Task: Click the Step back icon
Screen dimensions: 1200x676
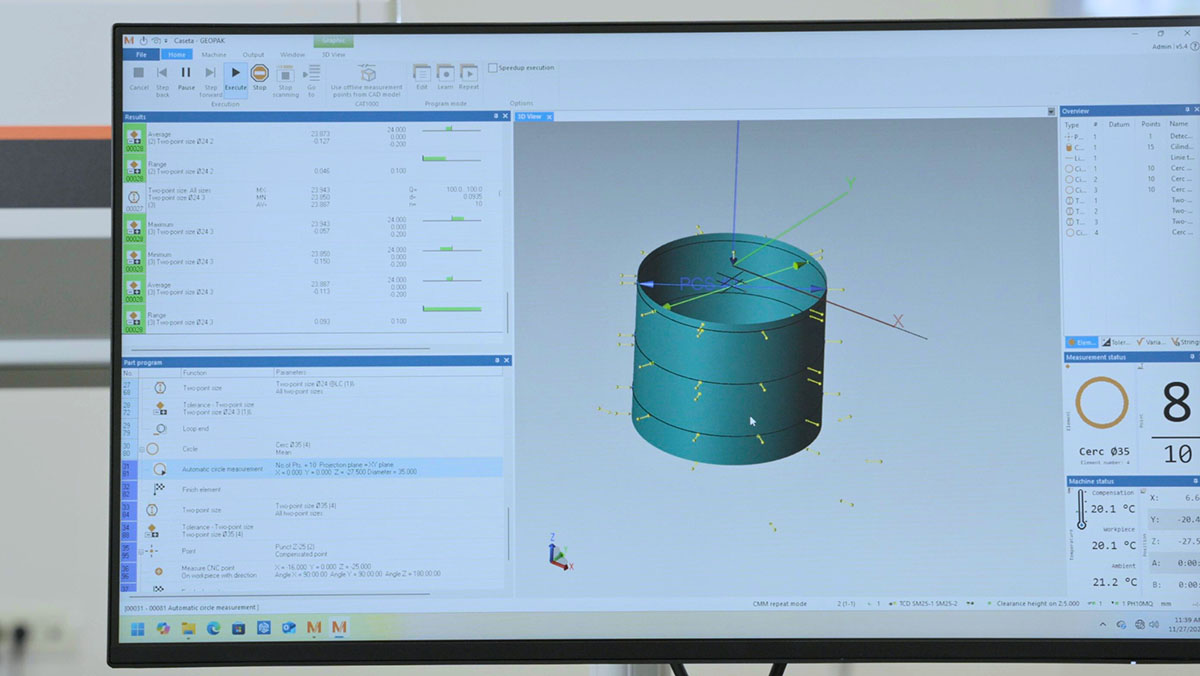Action: click(162, 72)
